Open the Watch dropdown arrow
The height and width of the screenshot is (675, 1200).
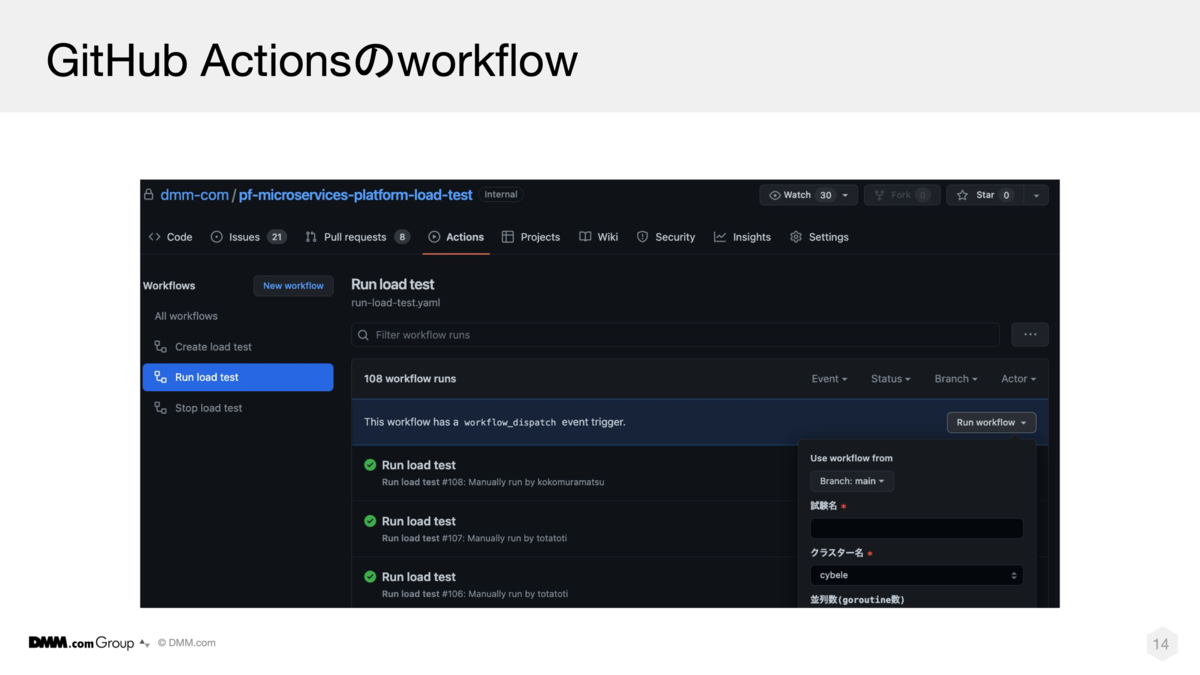[845, 195]
